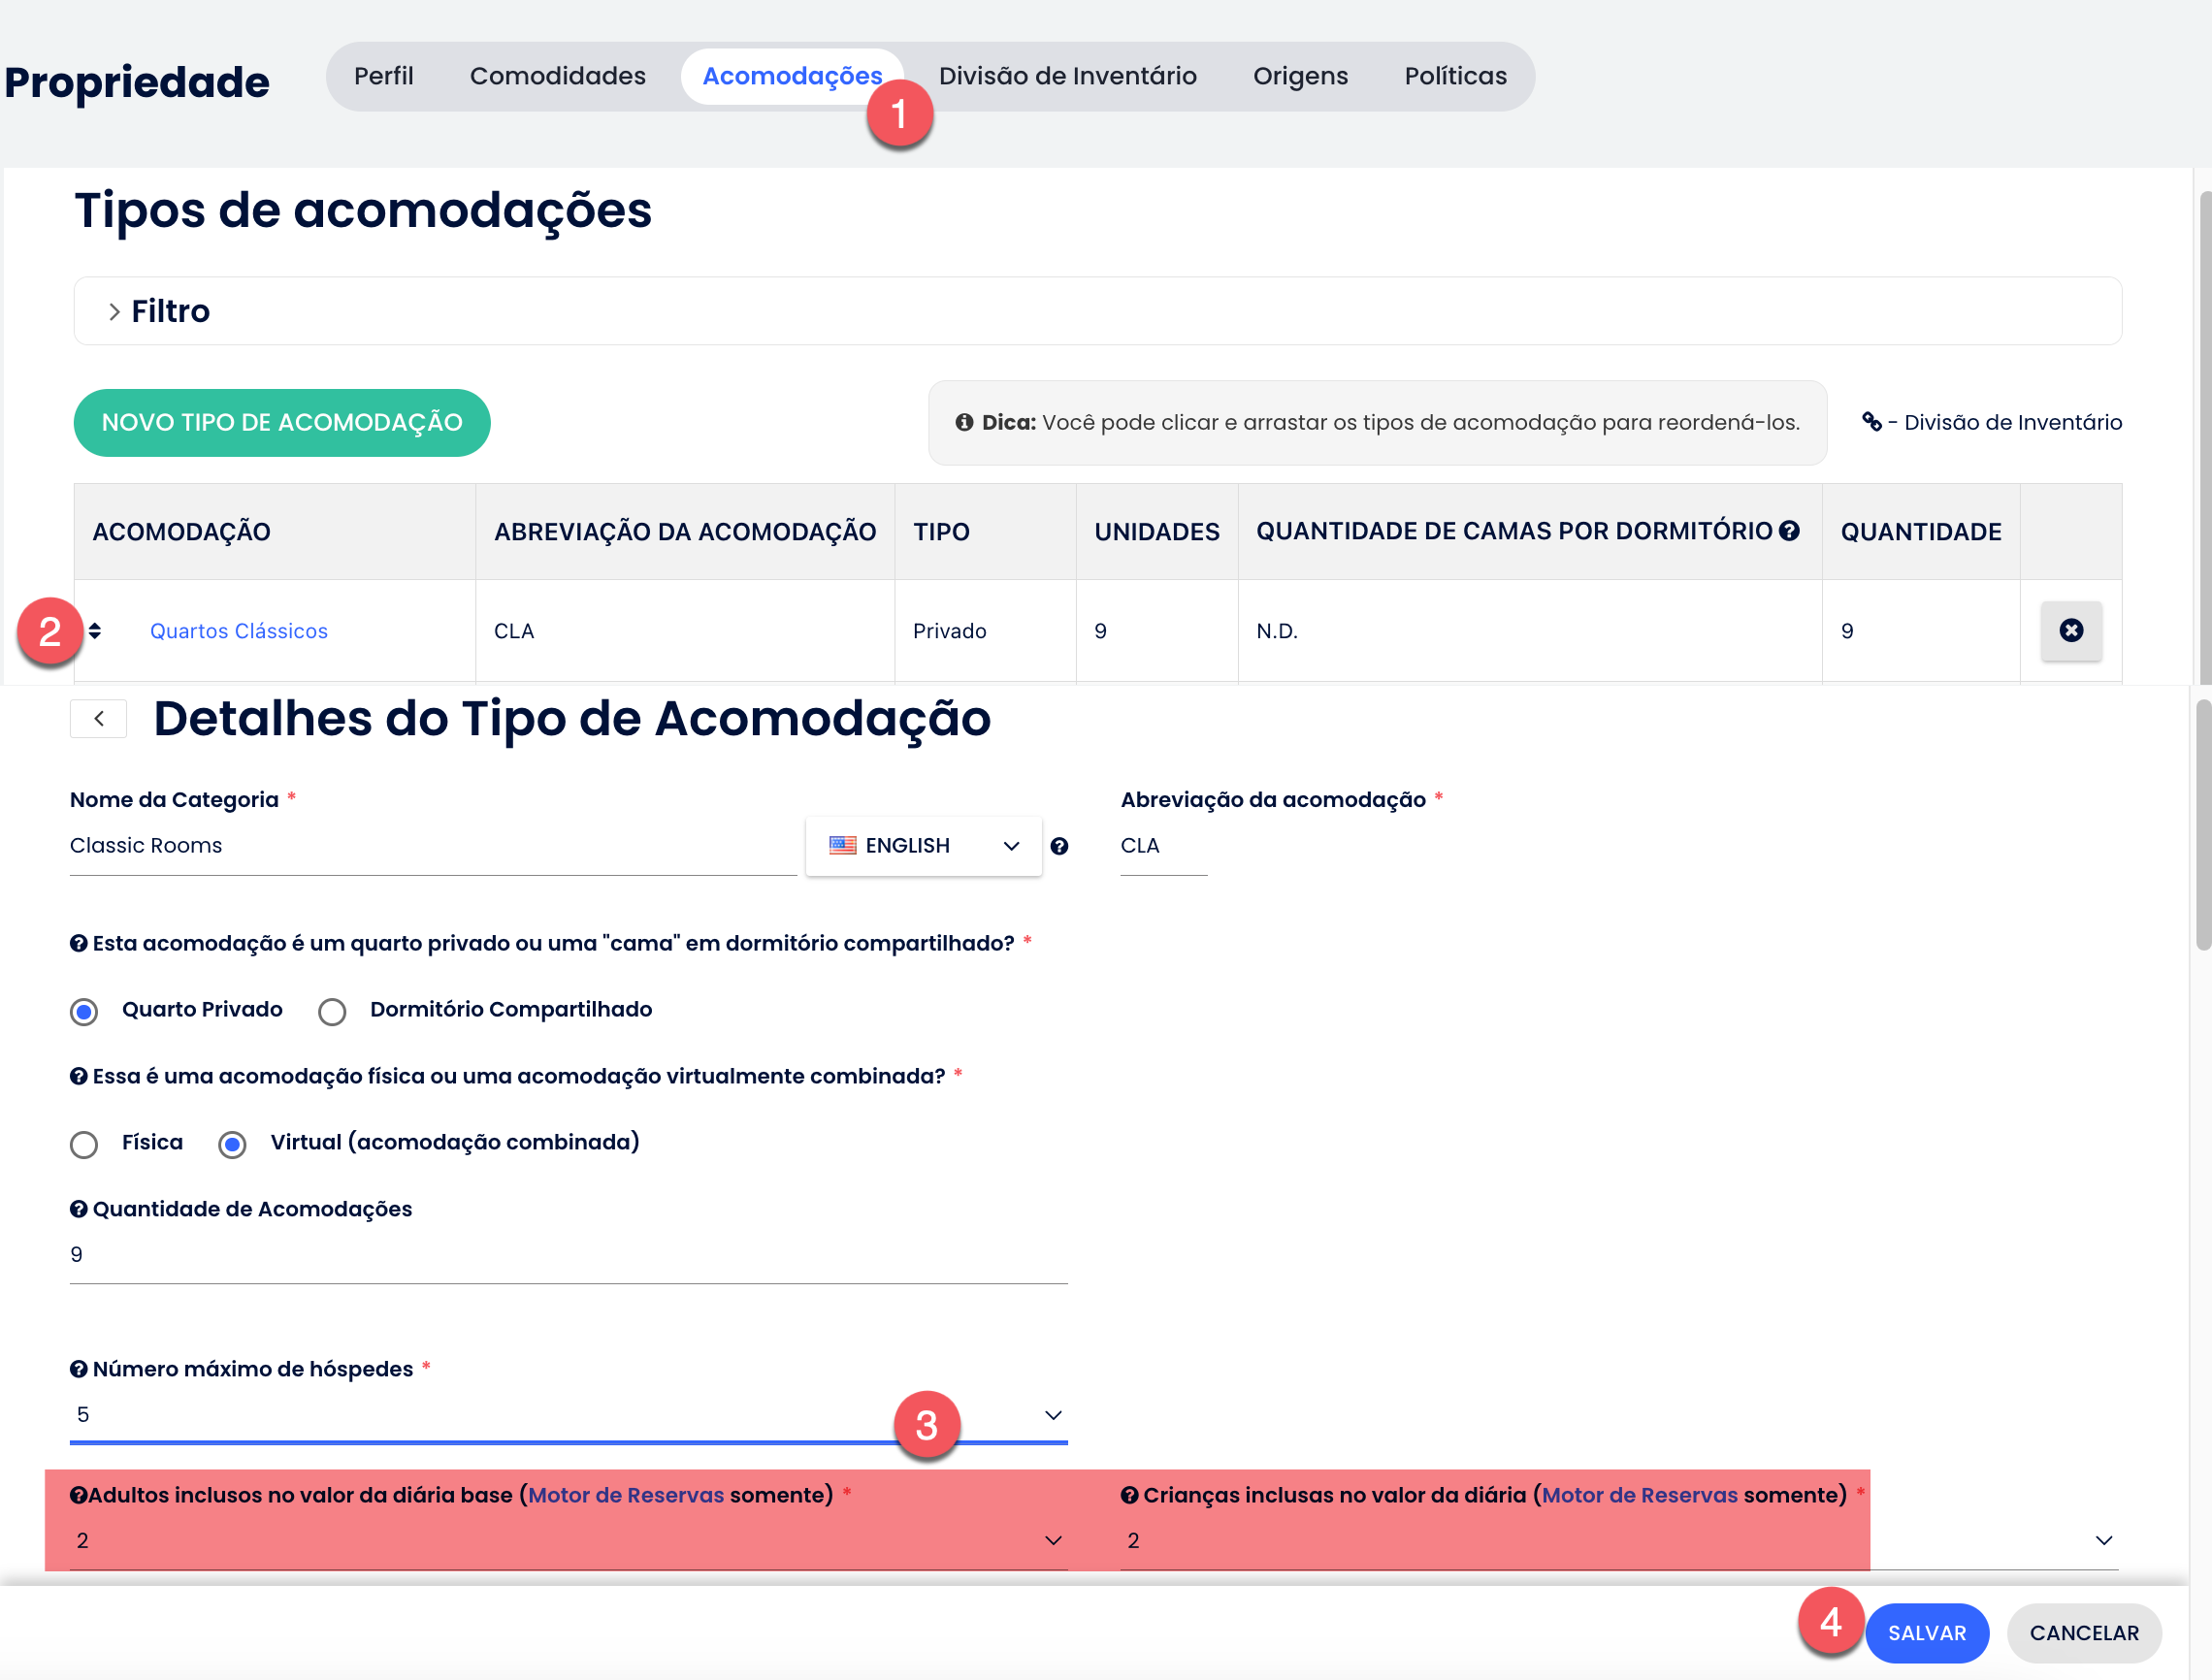This screenshot has height=1680, width=2212.
Task: Click help icon beside Quantidade de Acomodações
Action: (78, 1209)
